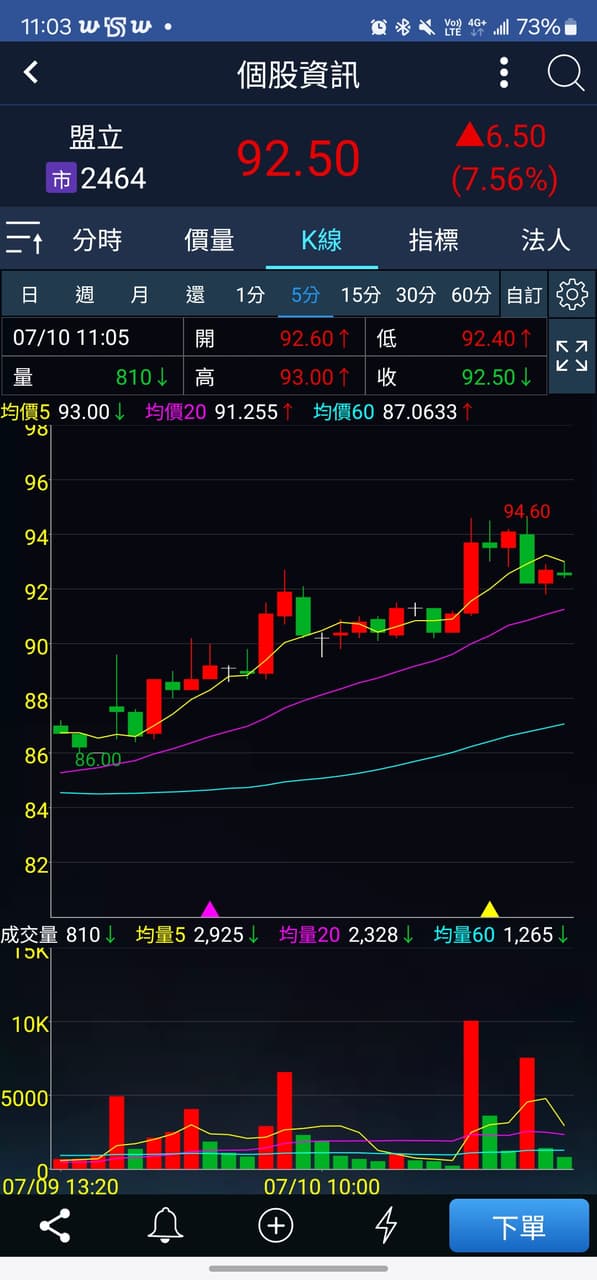The height and width of the screenshot is (1280, 597).
Task: Select the magenta triangle marker on chart
Action: pyautogui.click(x=210, y=909)
